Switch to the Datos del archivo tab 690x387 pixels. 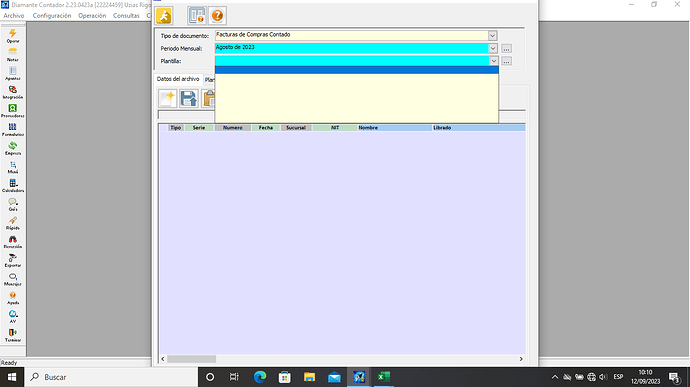tap(178, 79)
